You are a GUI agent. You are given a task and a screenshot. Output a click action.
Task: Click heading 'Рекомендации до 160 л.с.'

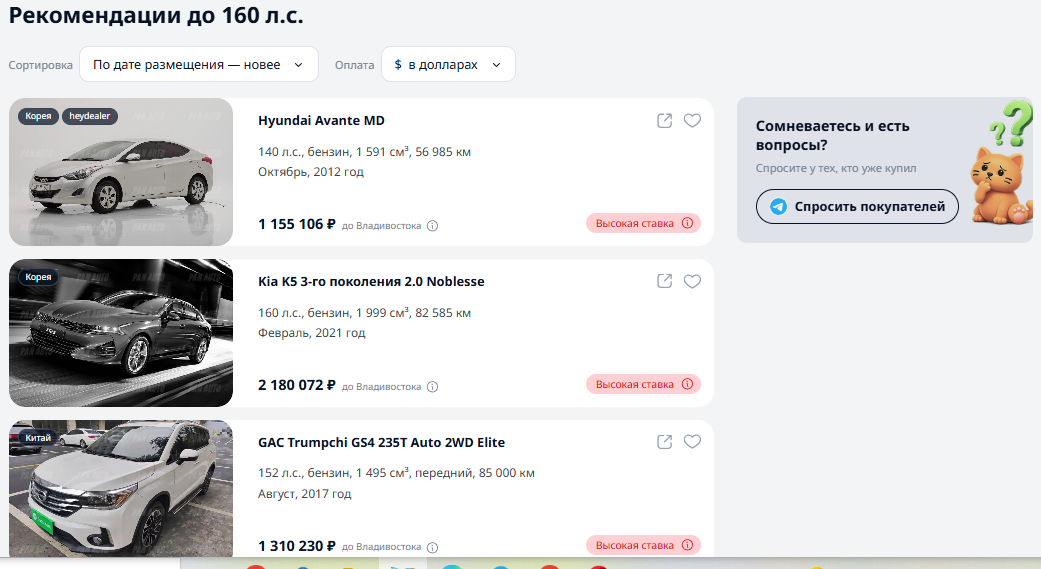tap(156, 15)
